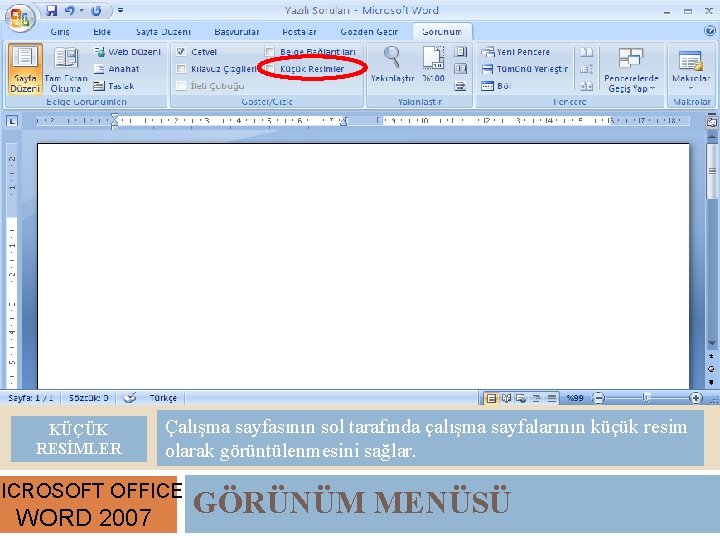Select Print Layout view in status bar
The width and height of the screenshot is (720, 540).
point(491,398)
